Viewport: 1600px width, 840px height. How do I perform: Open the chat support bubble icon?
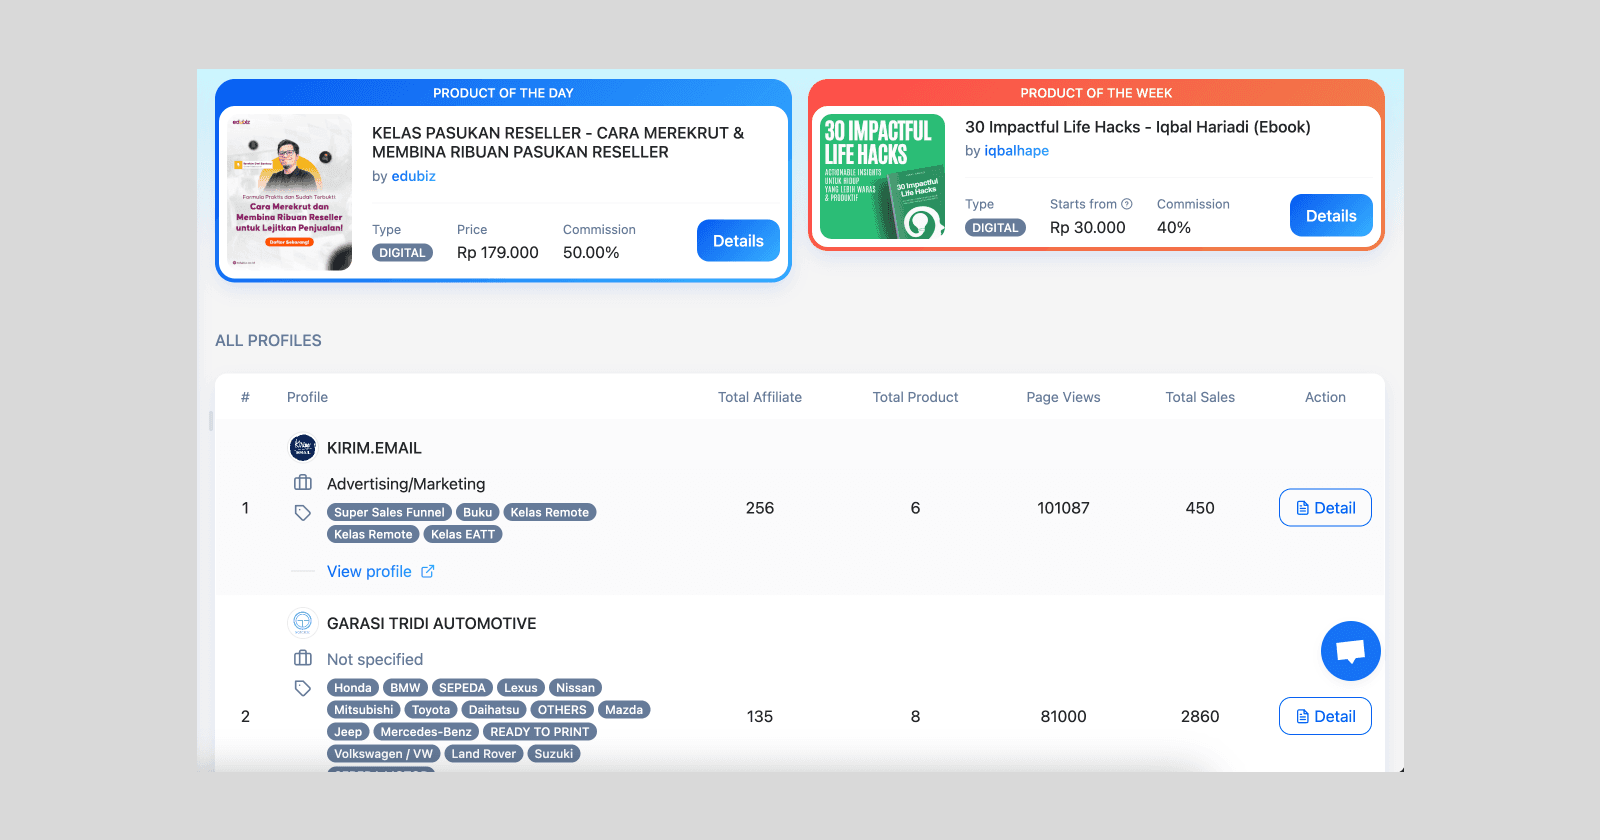coord(1350,651)
